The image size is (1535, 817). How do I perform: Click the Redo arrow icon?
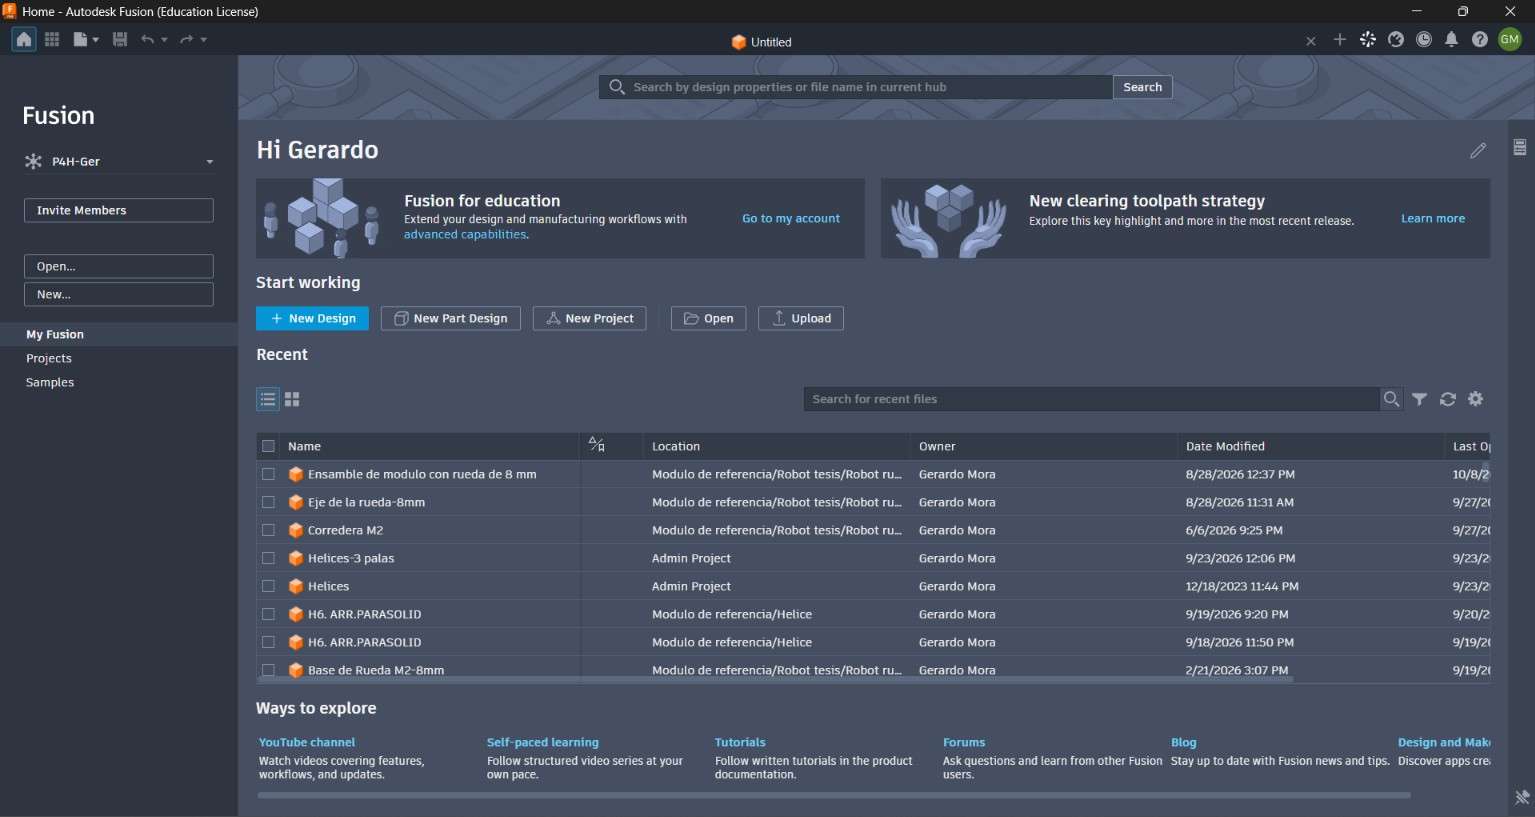186,39
